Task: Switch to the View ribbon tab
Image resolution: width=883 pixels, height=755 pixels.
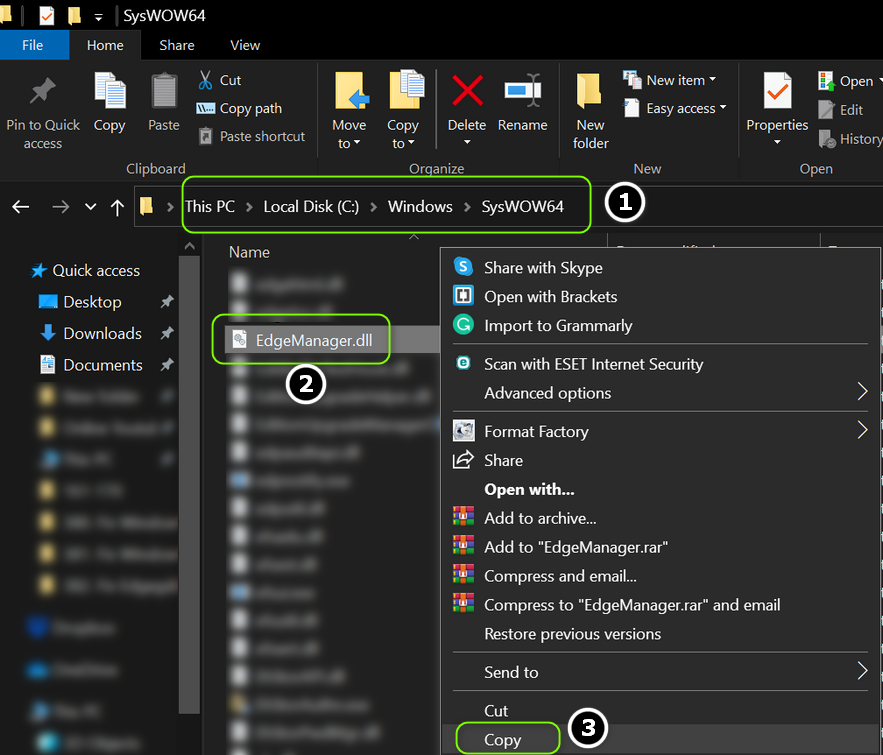Action: [x=245, y=45]
